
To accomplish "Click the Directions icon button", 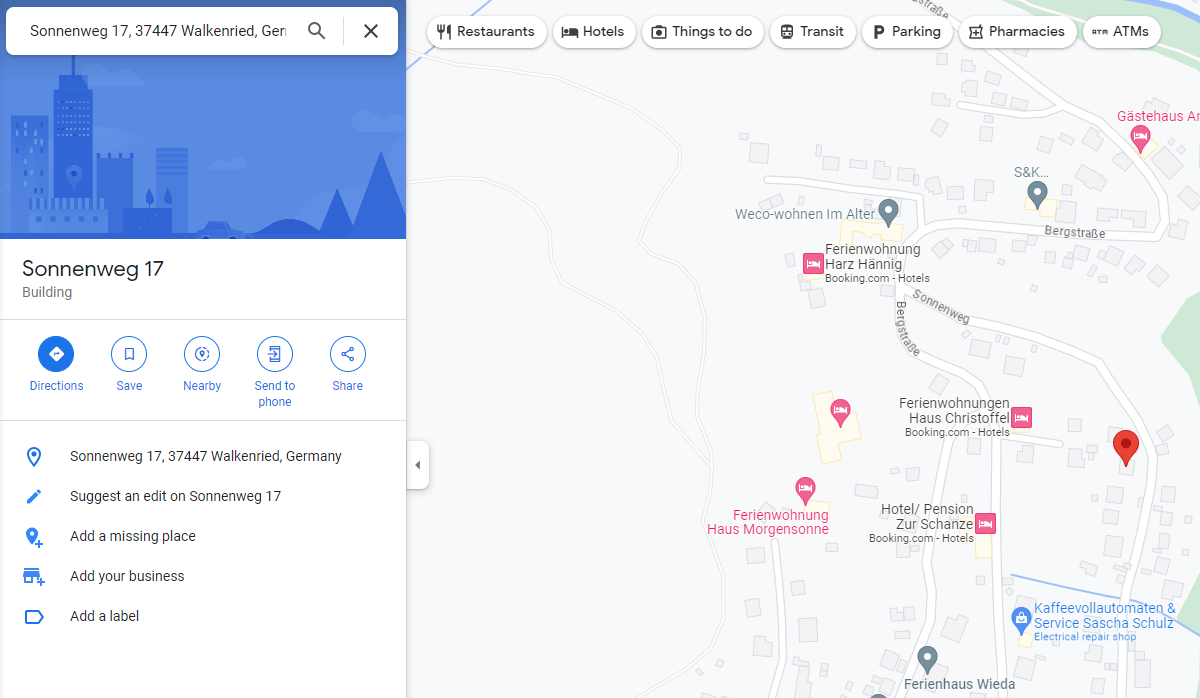I will click(x=56, y=354).
